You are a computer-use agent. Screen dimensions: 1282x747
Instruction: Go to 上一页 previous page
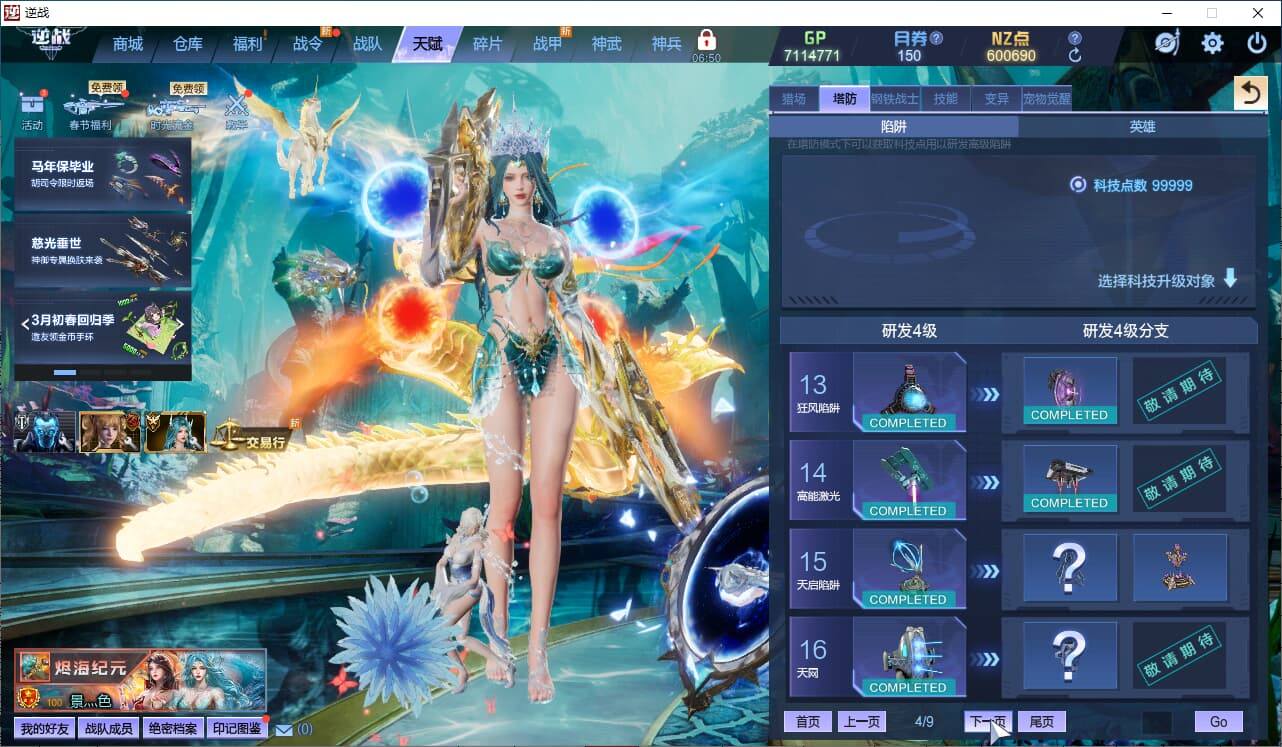pos(861,722)
